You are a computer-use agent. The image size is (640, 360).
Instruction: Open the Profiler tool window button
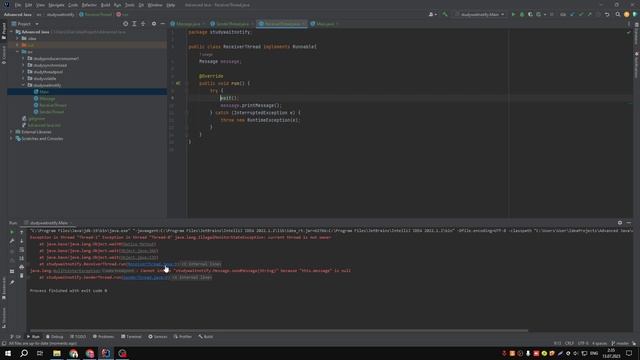pyautogui.click(x=182, y=337)
